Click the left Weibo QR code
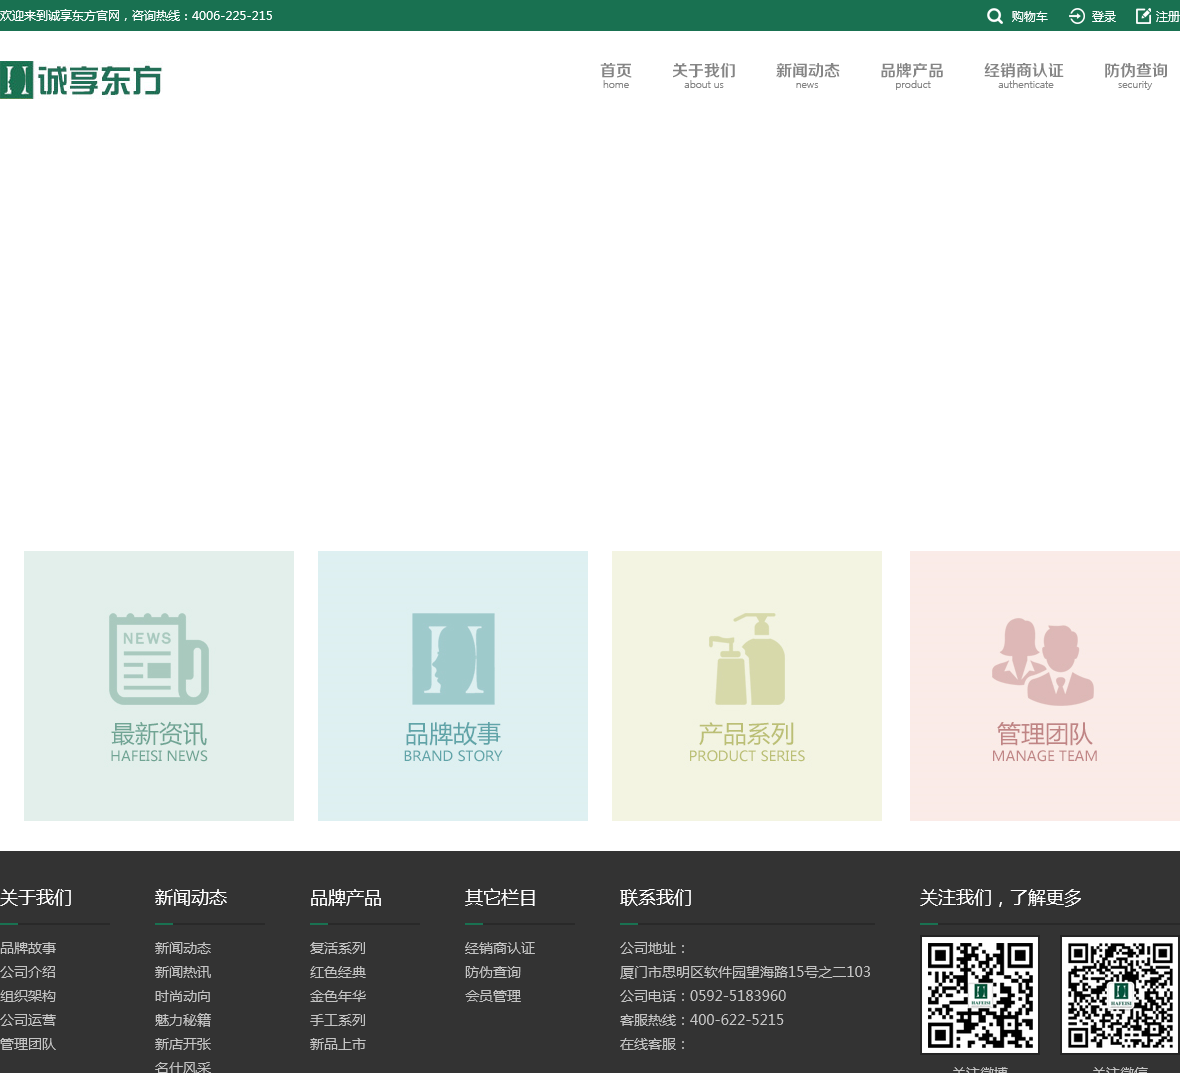The width and height of the screenshot is (1180, 1073). click(x=980, y=995)
